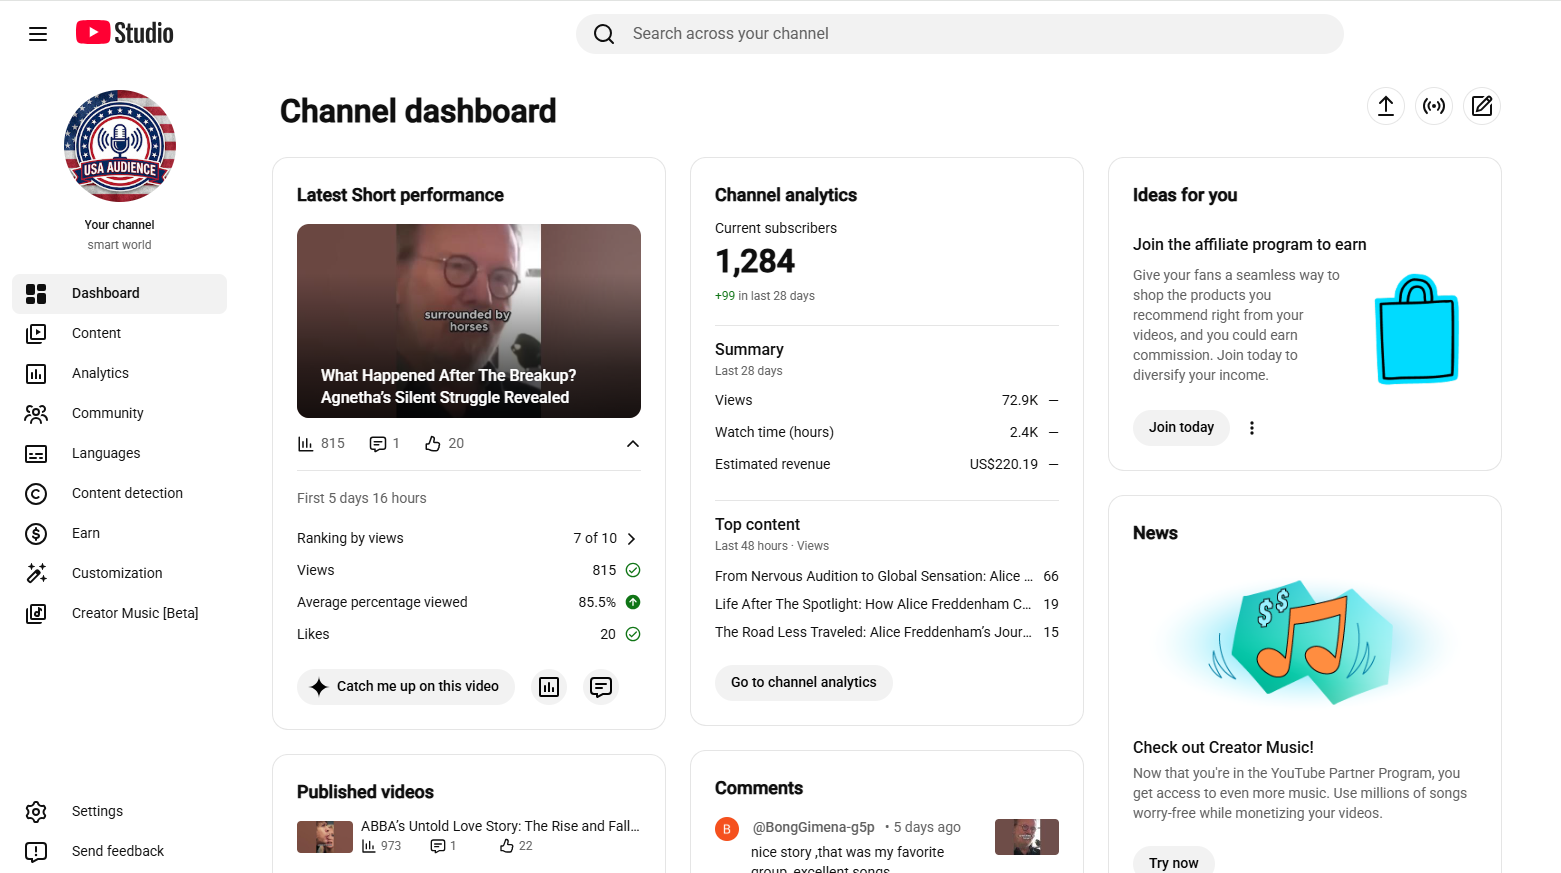Image resolution: width=1561 pixels, height=873 pixels.
Task: Go to Analytics in the sidebar
Action: (120, 374)
